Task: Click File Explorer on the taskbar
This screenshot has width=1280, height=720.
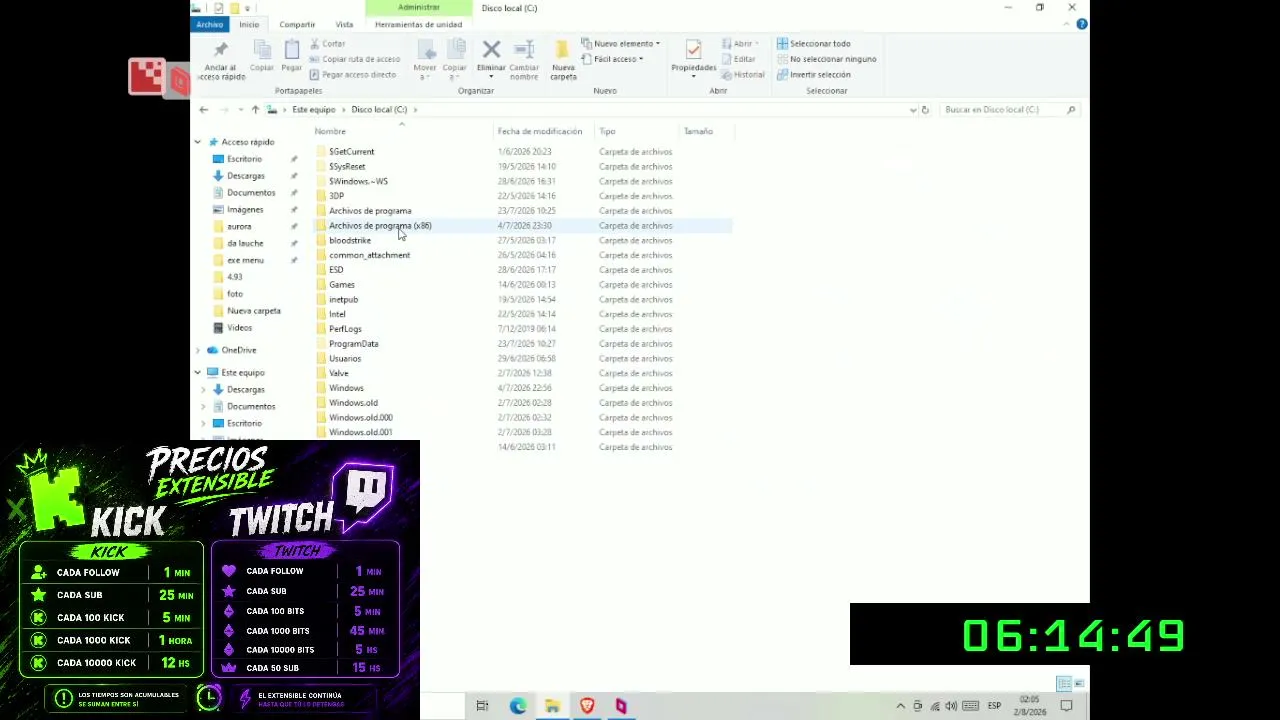Action: coord(552,706)
